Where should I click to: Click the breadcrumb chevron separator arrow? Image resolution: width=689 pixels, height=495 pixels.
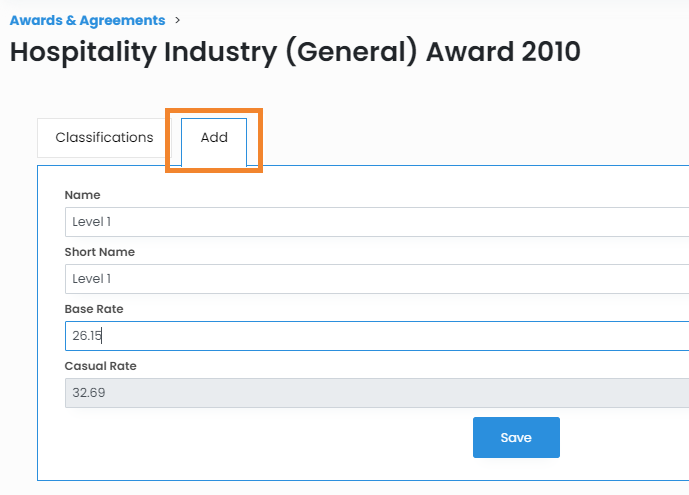pyautogui.click(x=177, y=20)
